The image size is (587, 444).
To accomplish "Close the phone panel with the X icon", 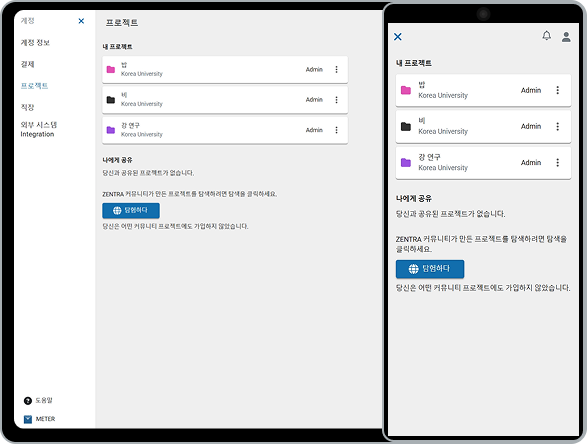I will click(x=398, y=37).
